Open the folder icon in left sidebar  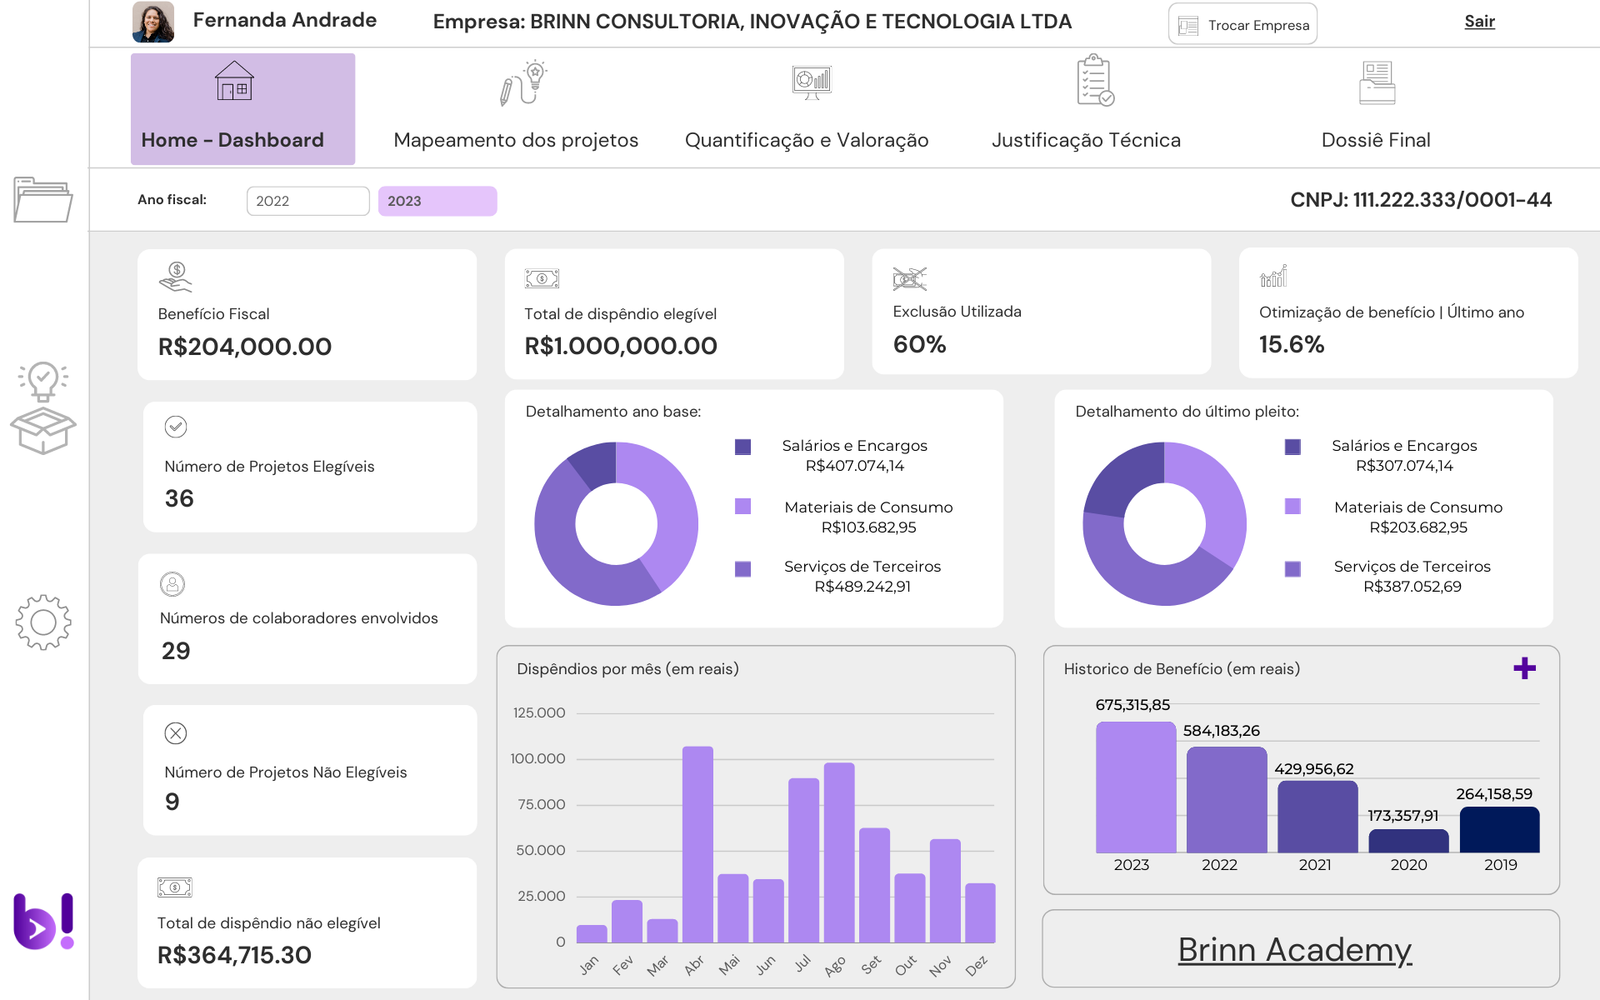(43, 200)
